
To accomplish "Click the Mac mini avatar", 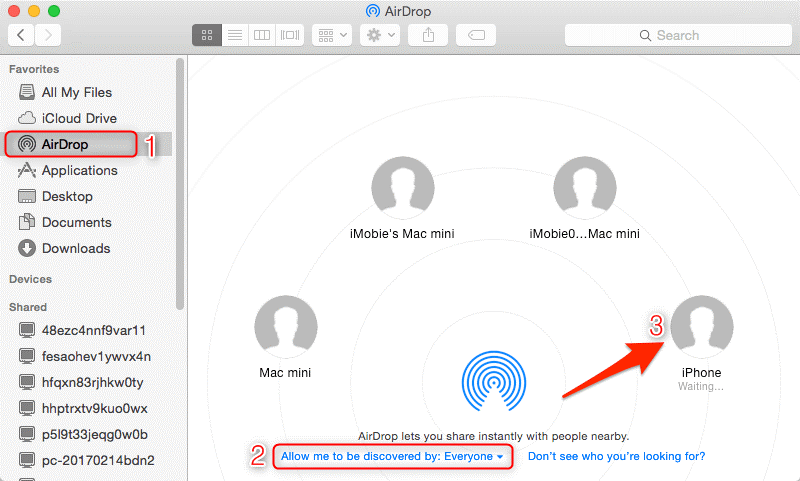I will click(x=286, y=327).
